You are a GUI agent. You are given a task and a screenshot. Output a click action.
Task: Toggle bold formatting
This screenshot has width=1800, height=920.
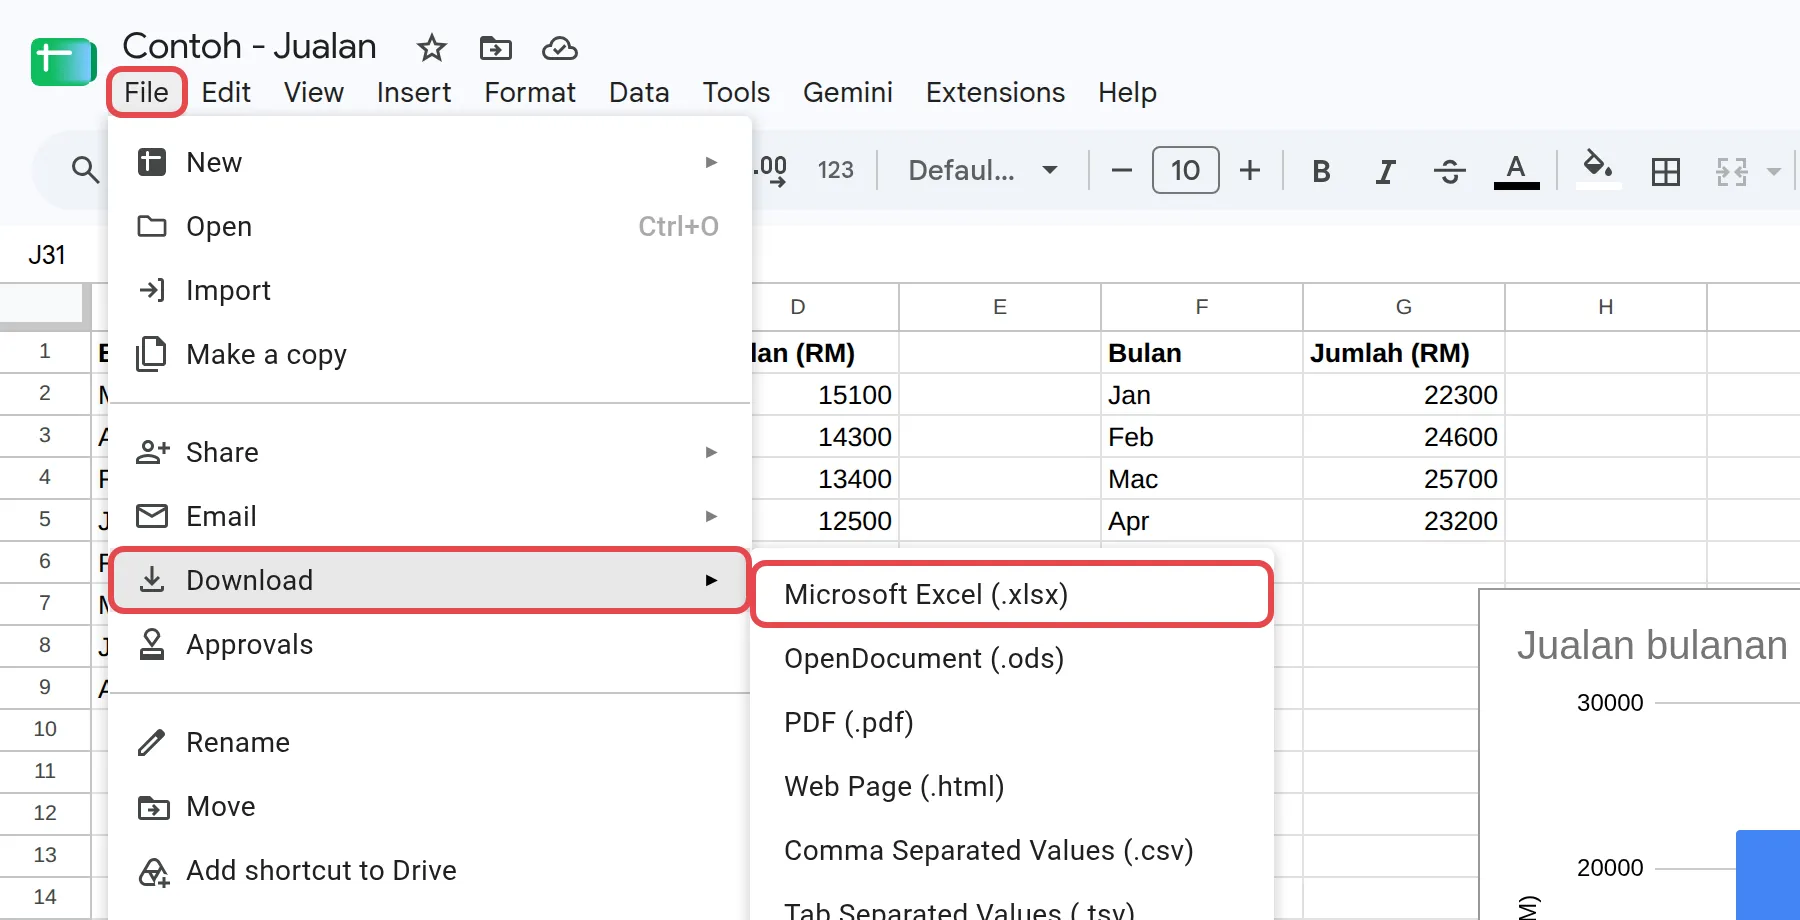pyautogui.click(x=1321, y=171)
